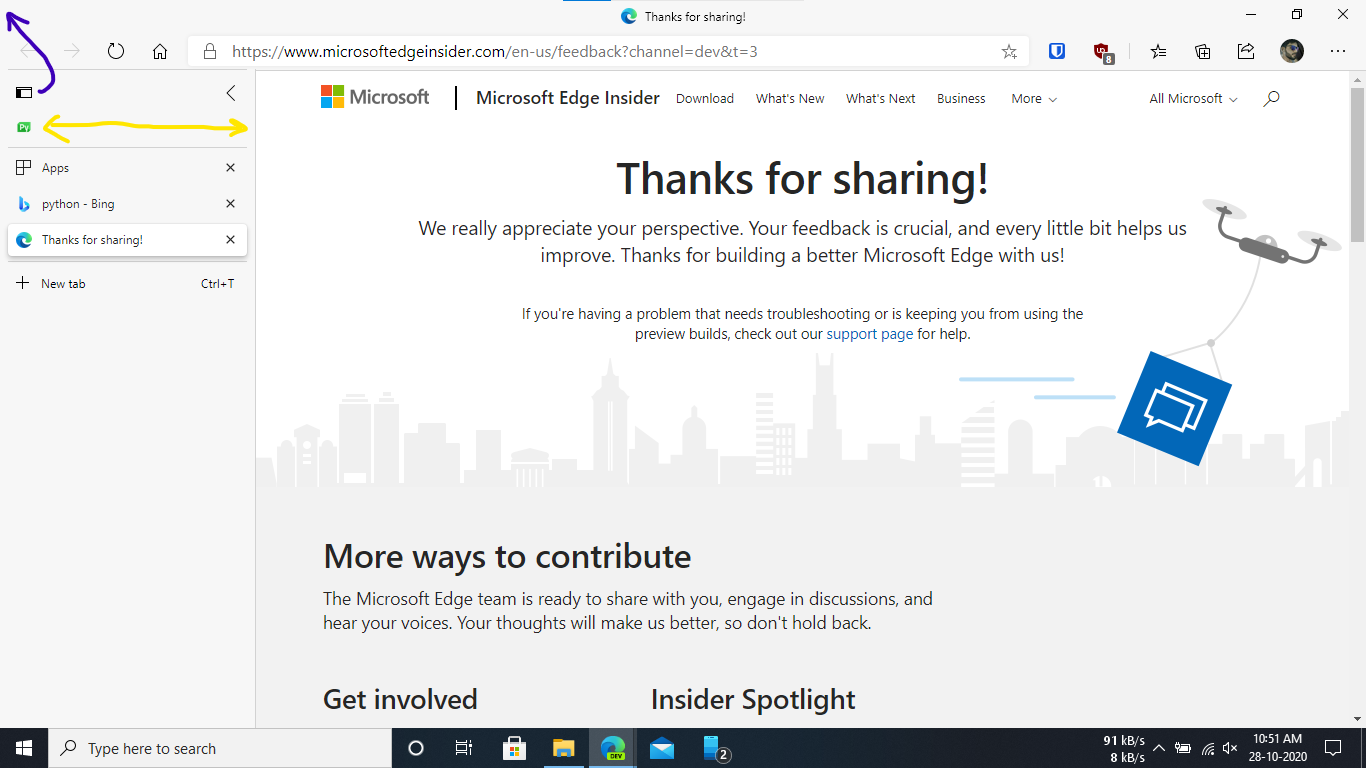Close the Thanks for sharing! tab

coord(231,240)
